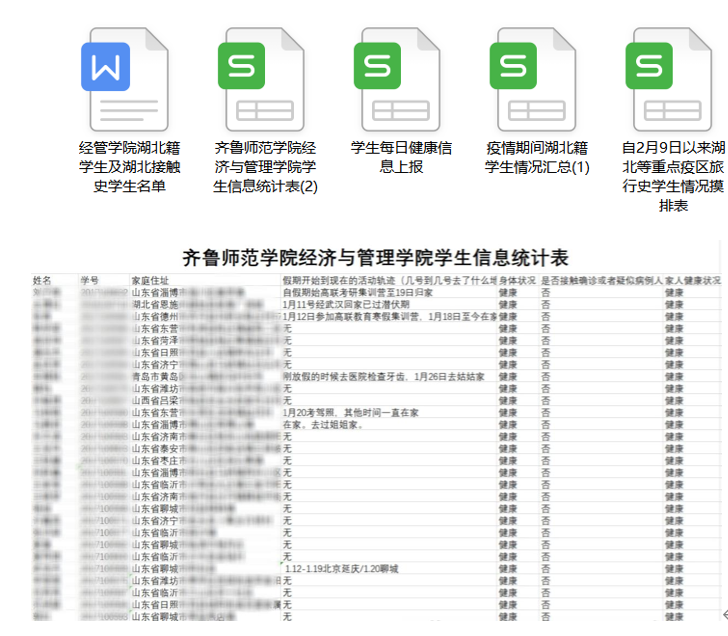Select the 学号 column header cell
The width and height of the screenshot is (728, 636).
click(x=91, y=281)
